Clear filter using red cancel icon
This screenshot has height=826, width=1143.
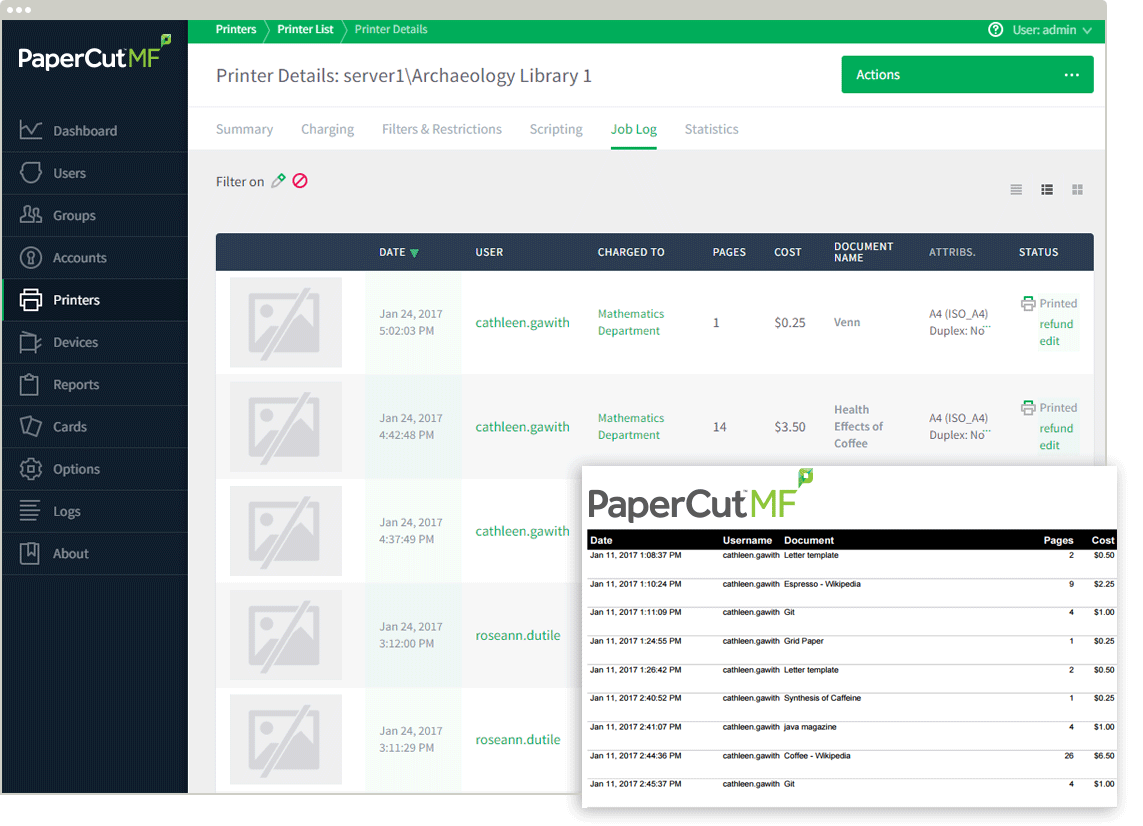(x=300, y=181)
